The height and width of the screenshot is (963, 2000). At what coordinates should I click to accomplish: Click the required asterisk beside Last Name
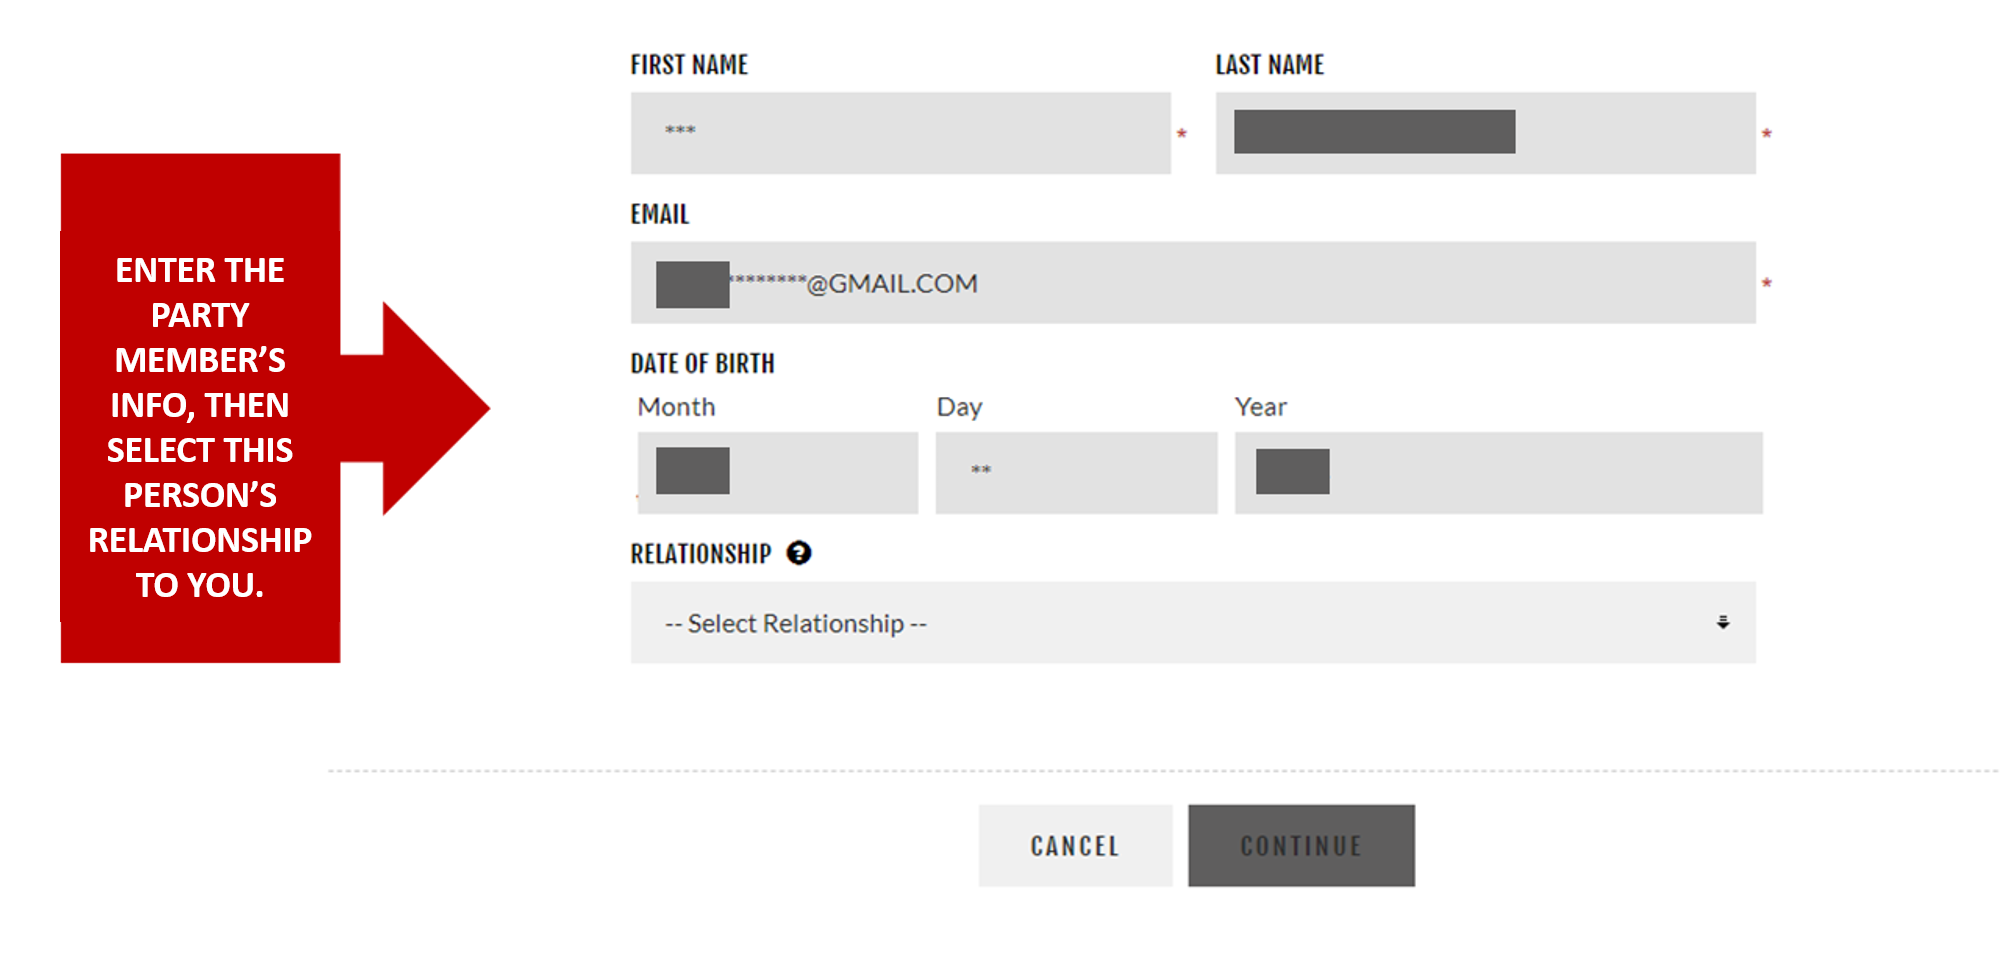click(1767, 134)
